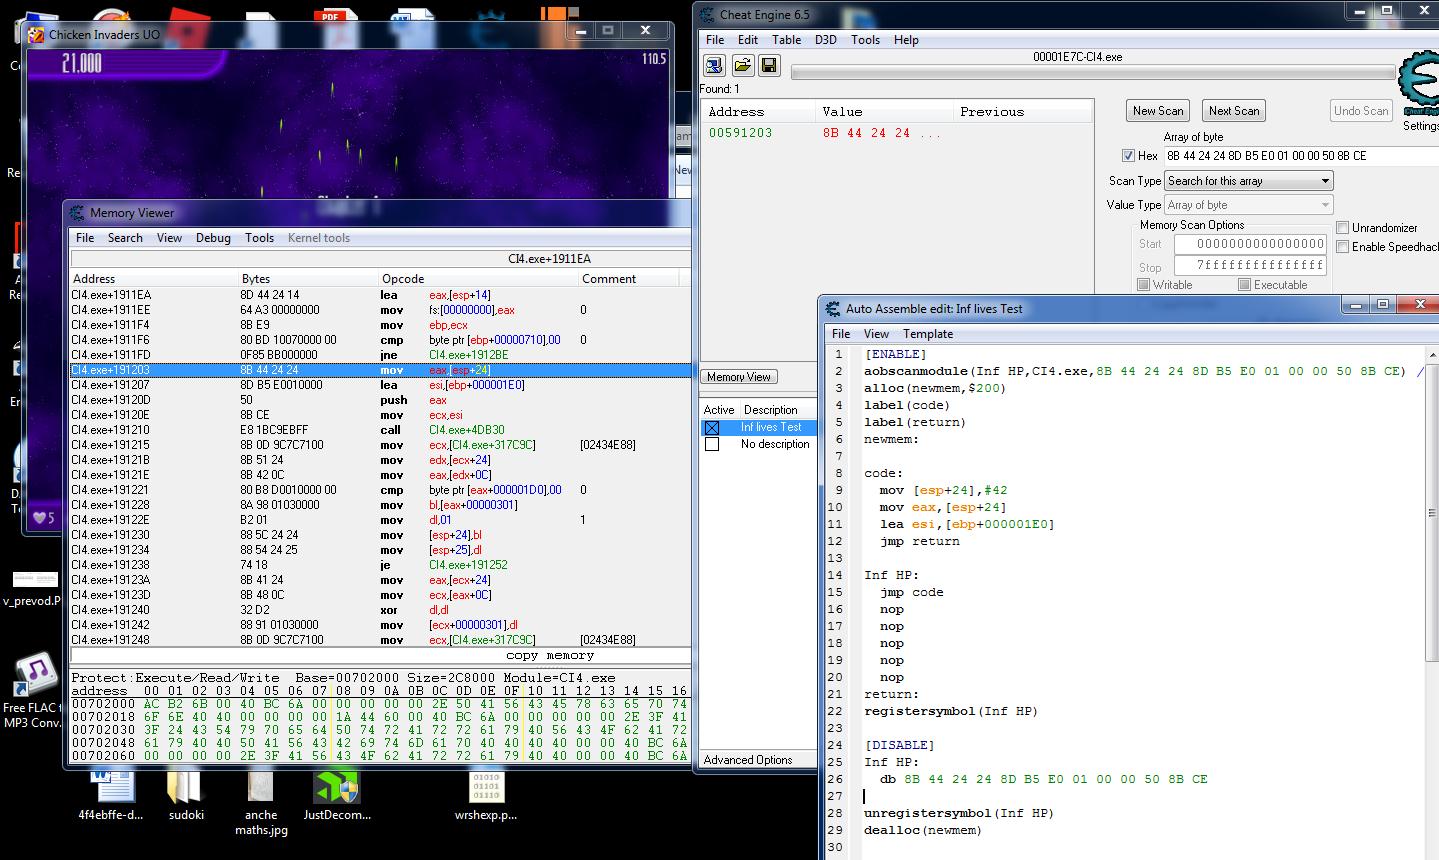Save the table with the floppy icon
This screenshot has width=1439, height=860.
[769, 65]
